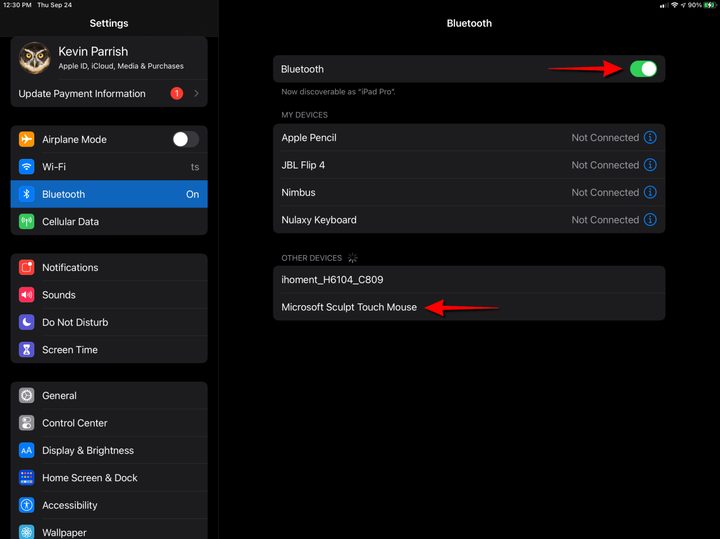Open Notifications settings

point(109,267)
